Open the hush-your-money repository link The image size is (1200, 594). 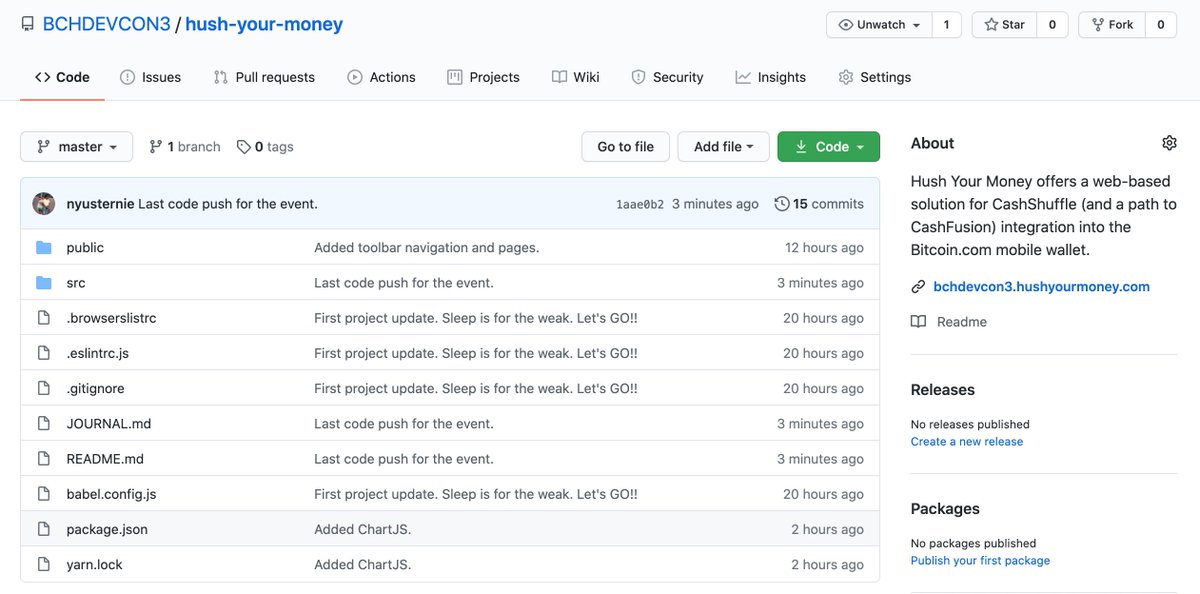click(264, 24)
